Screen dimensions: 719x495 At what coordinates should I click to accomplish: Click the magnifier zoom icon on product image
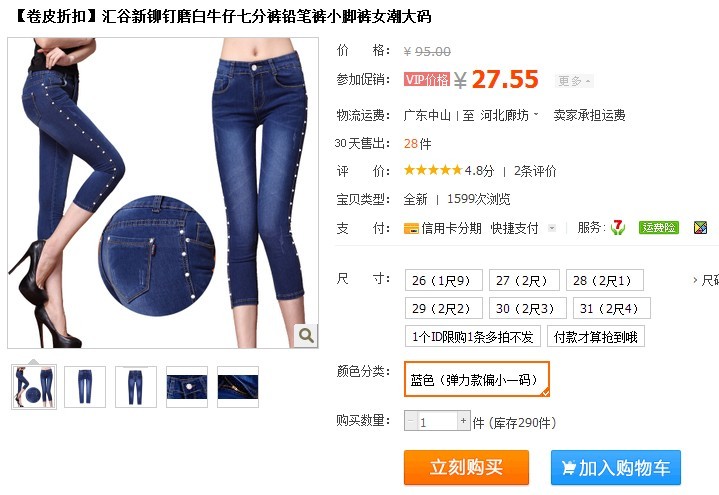pos(306,335)
